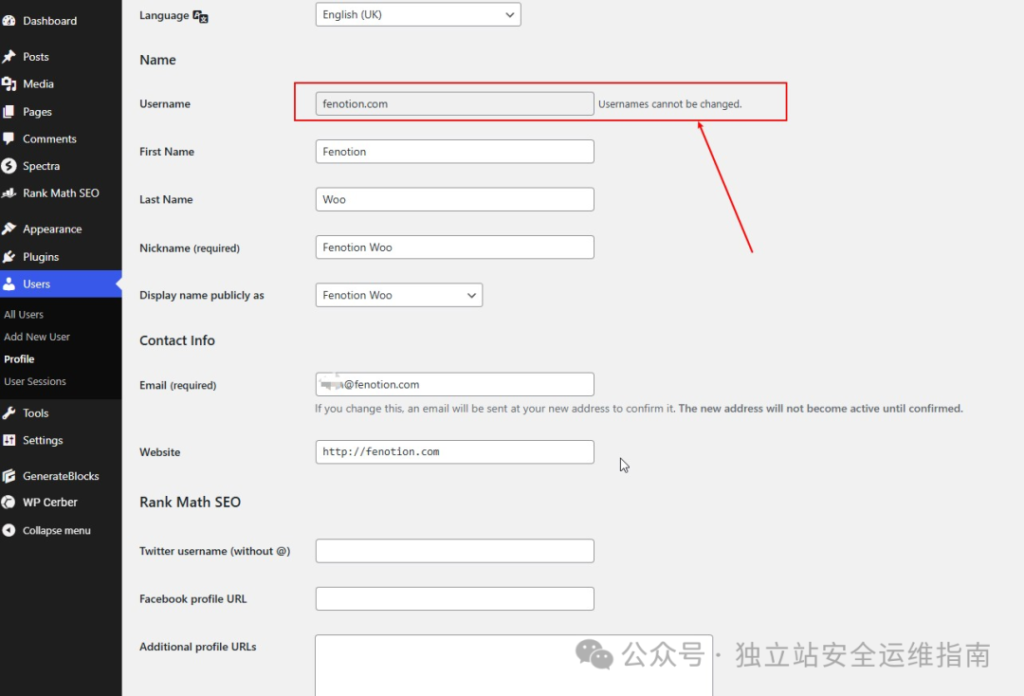Click Add New User submenu link

click(37, 337)
